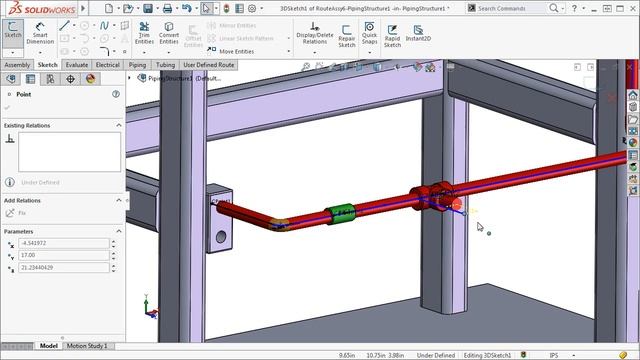Switch to the Evaluate ribbon tab

(77, 65)
